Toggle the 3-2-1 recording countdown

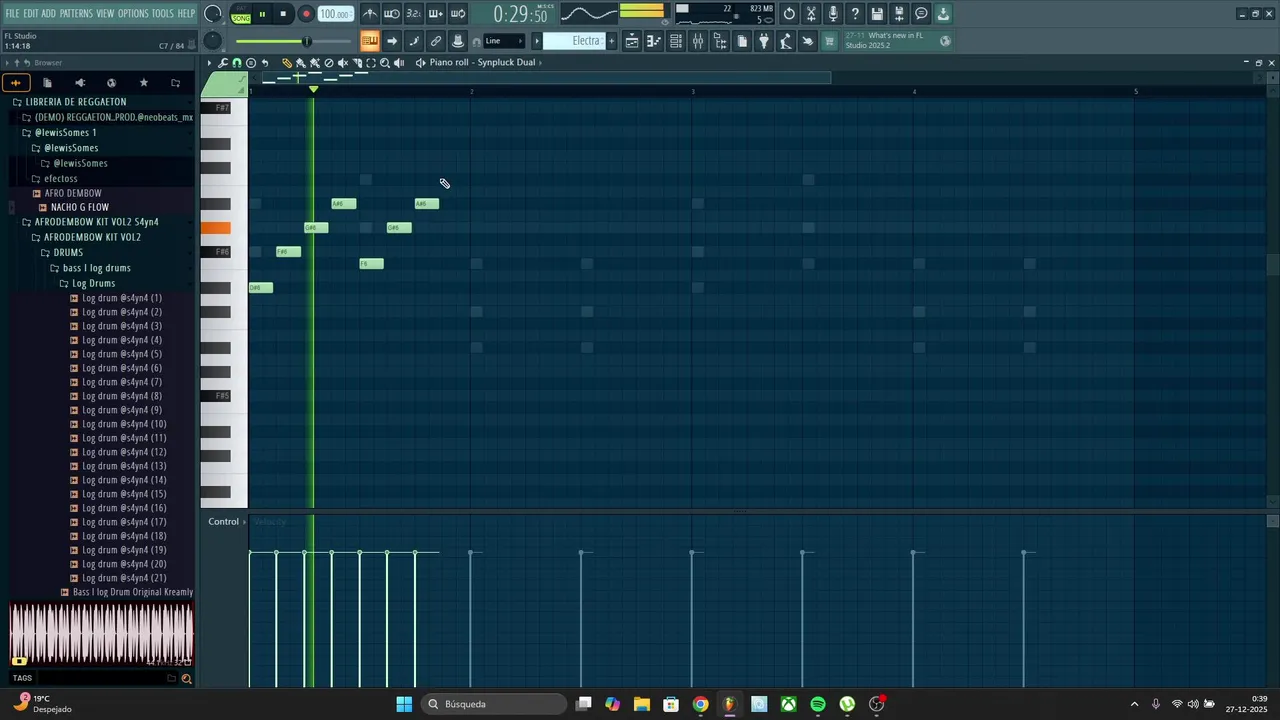(413, 14)
